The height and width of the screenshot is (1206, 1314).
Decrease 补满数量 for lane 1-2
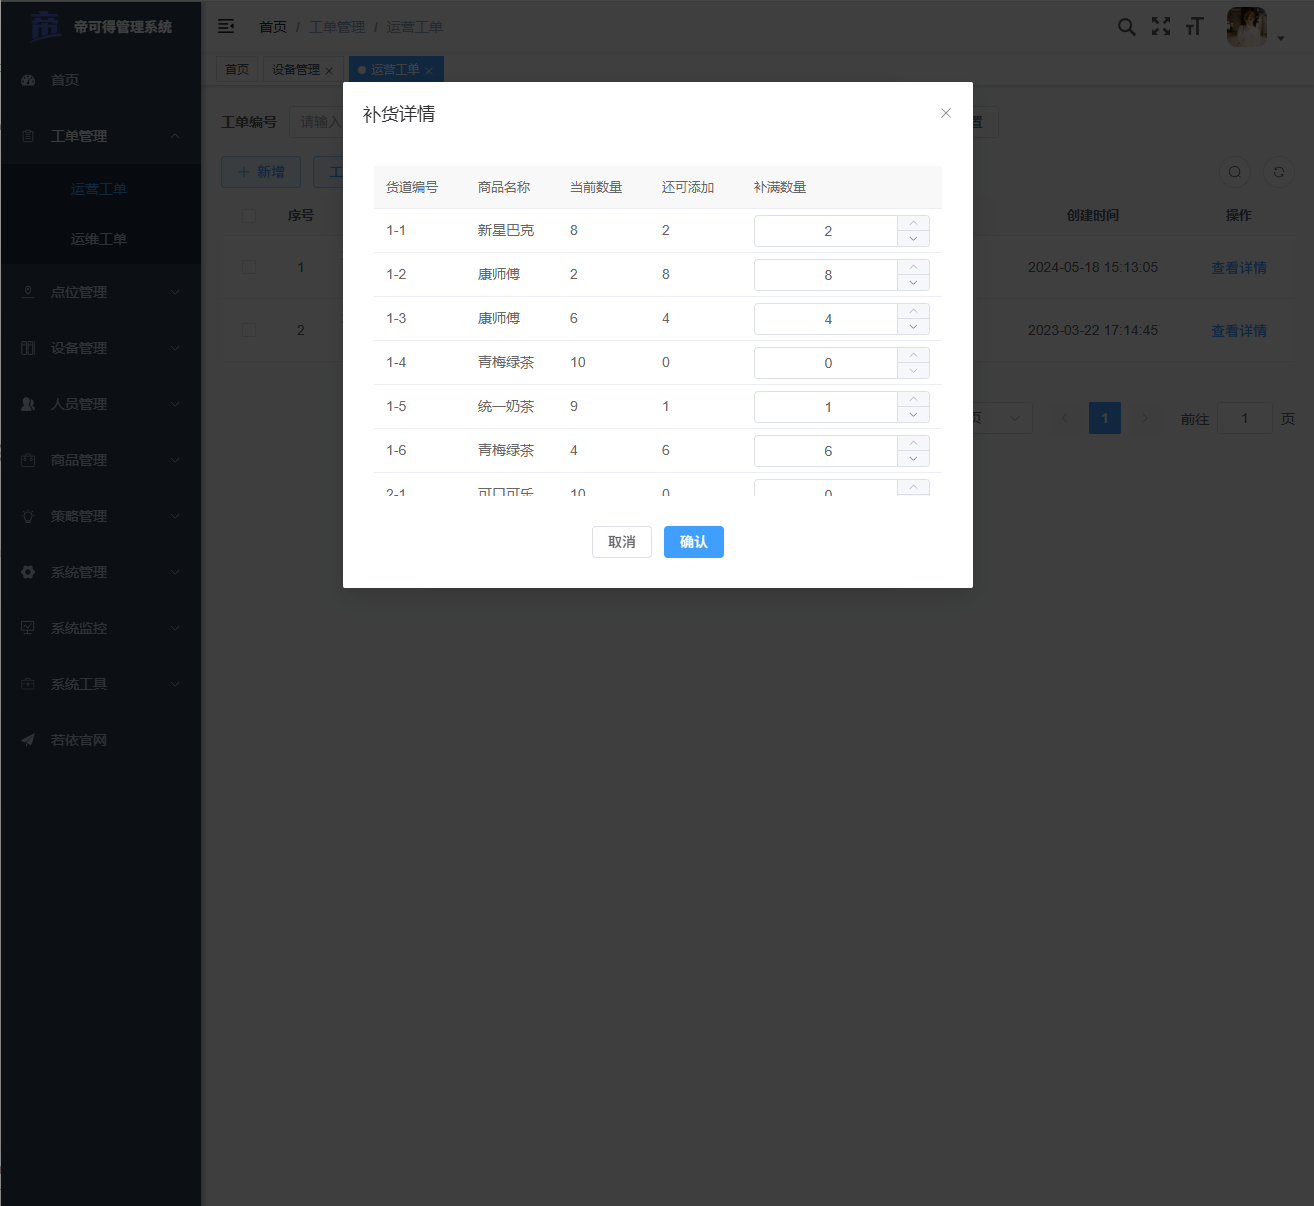click(x=913, y=283)
